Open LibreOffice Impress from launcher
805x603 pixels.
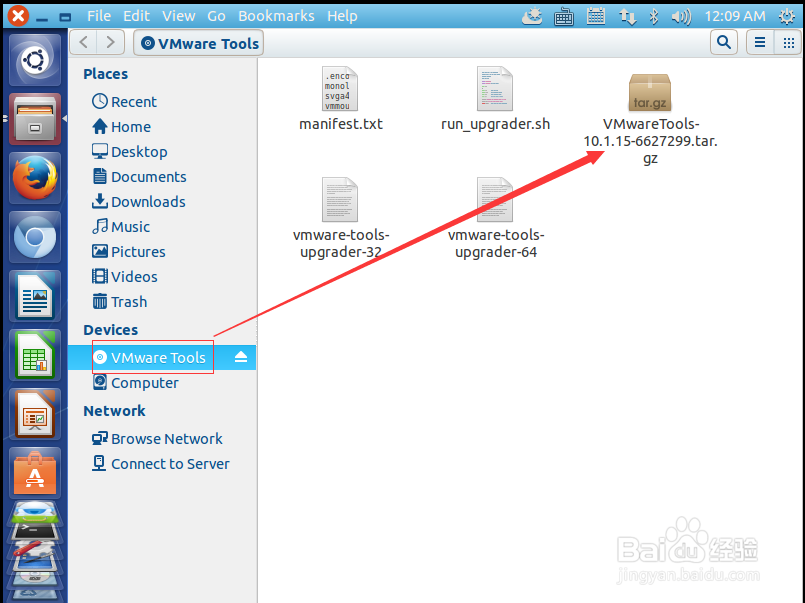35,414
